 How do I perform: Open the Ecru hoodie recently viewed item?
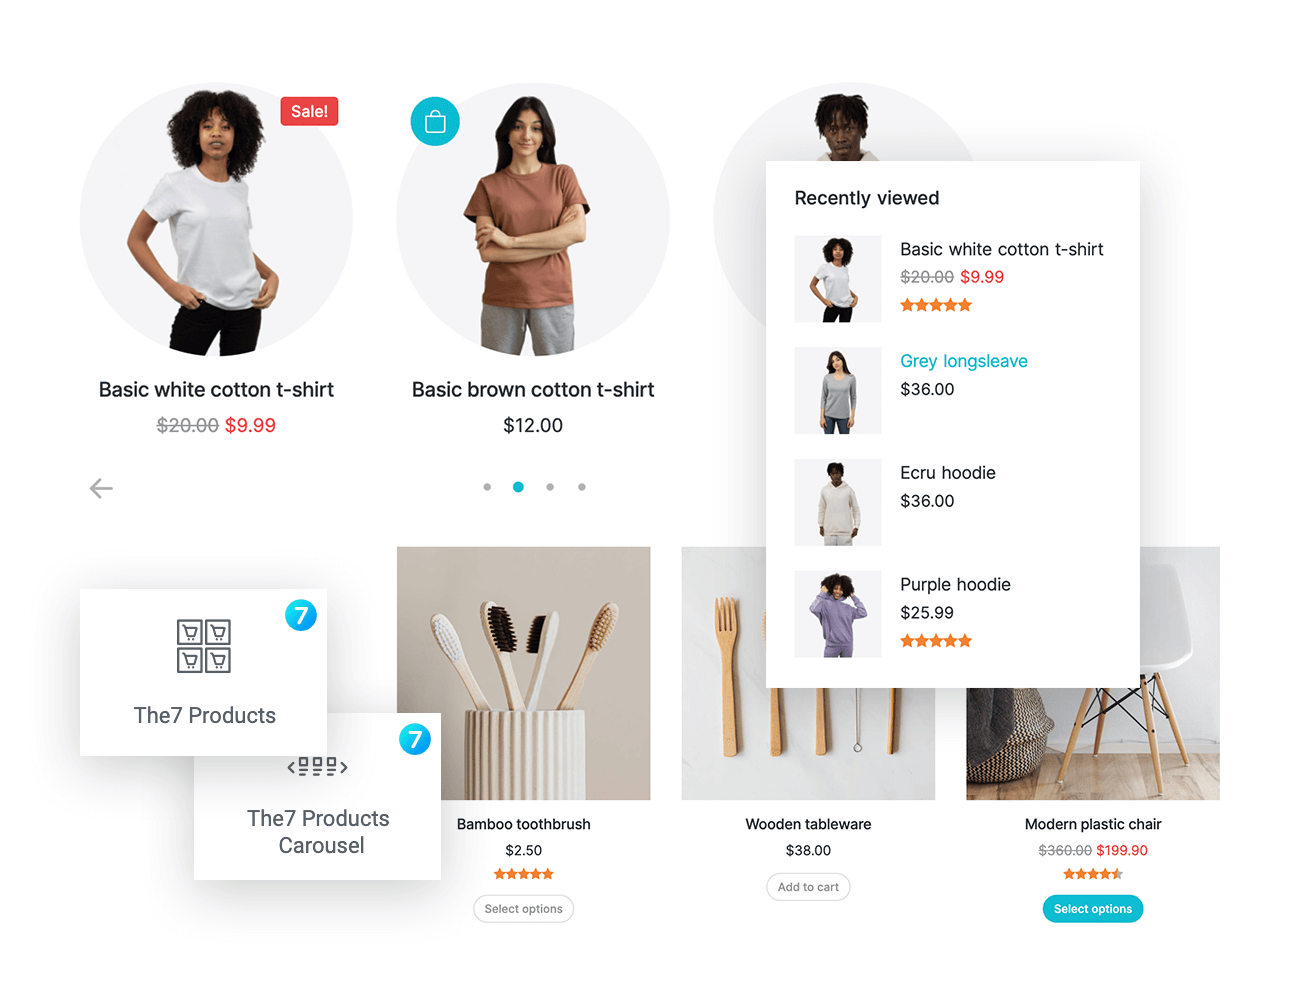(948, 473)
